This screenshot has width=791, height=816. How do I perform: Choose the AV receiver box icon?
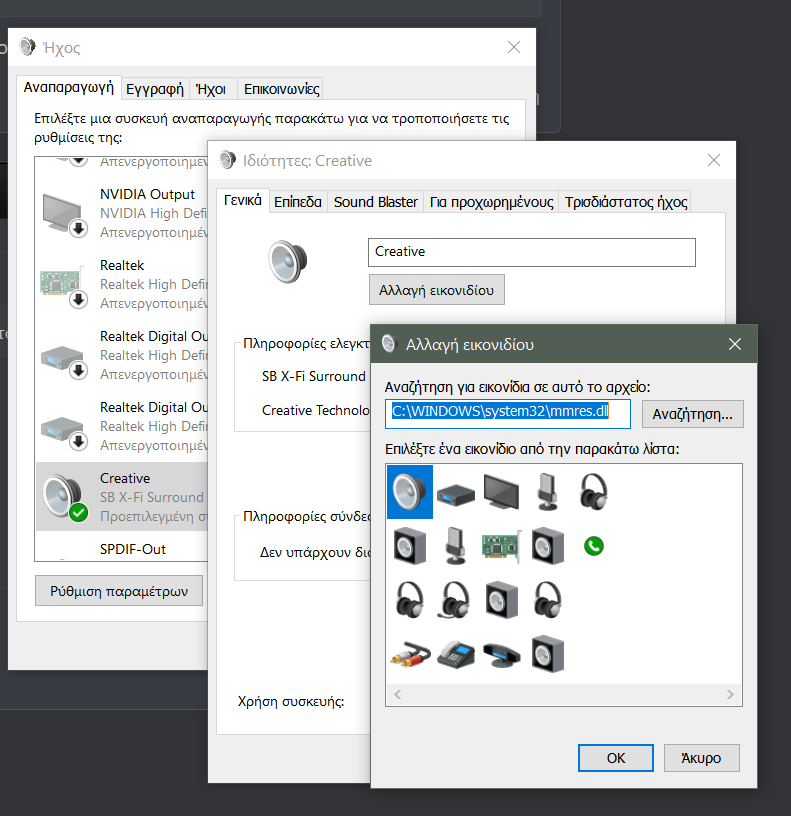coord(456,492)
